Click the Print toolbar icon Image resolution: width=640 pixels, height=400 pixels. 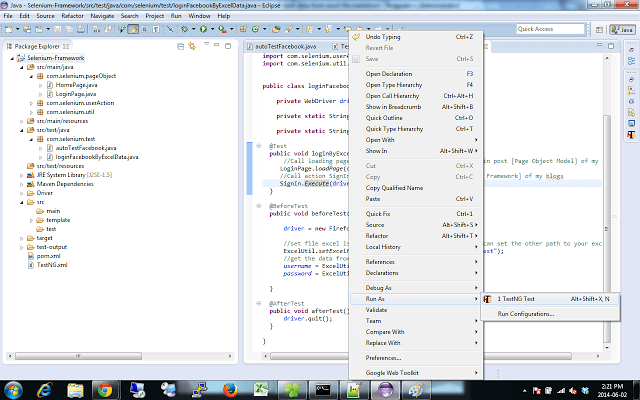pos(81,29)
